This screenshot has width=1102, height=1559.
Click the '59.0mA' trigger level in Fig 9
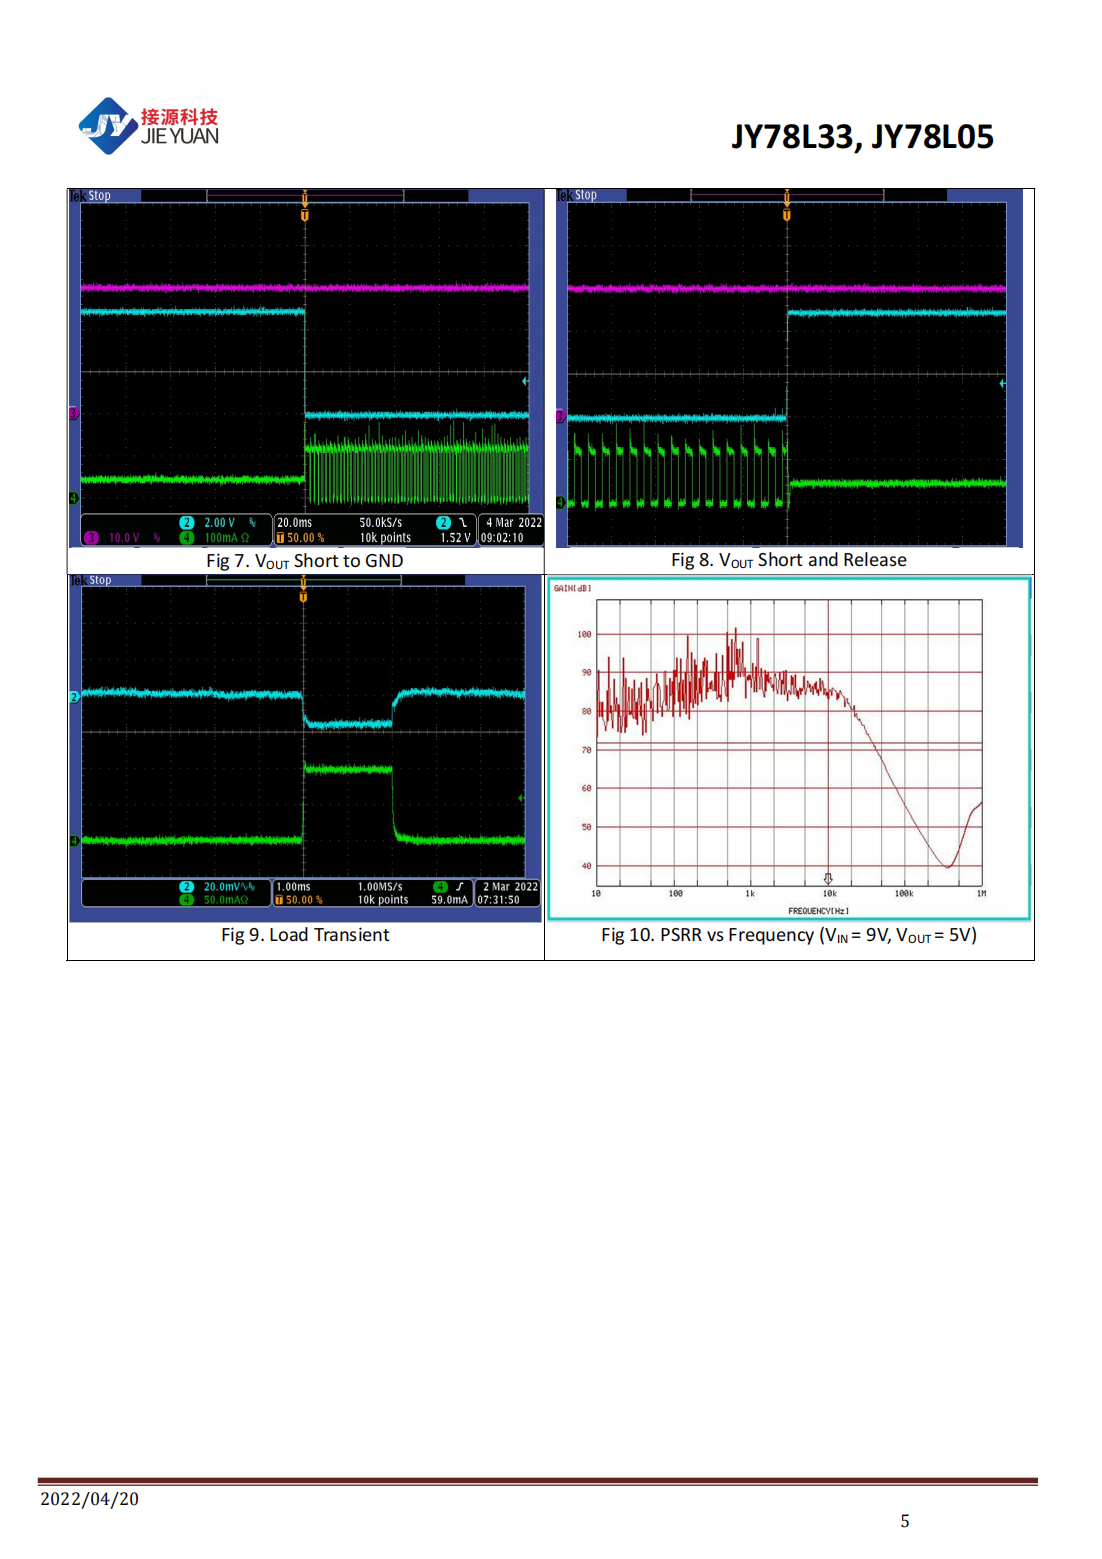tap(449, 900)
